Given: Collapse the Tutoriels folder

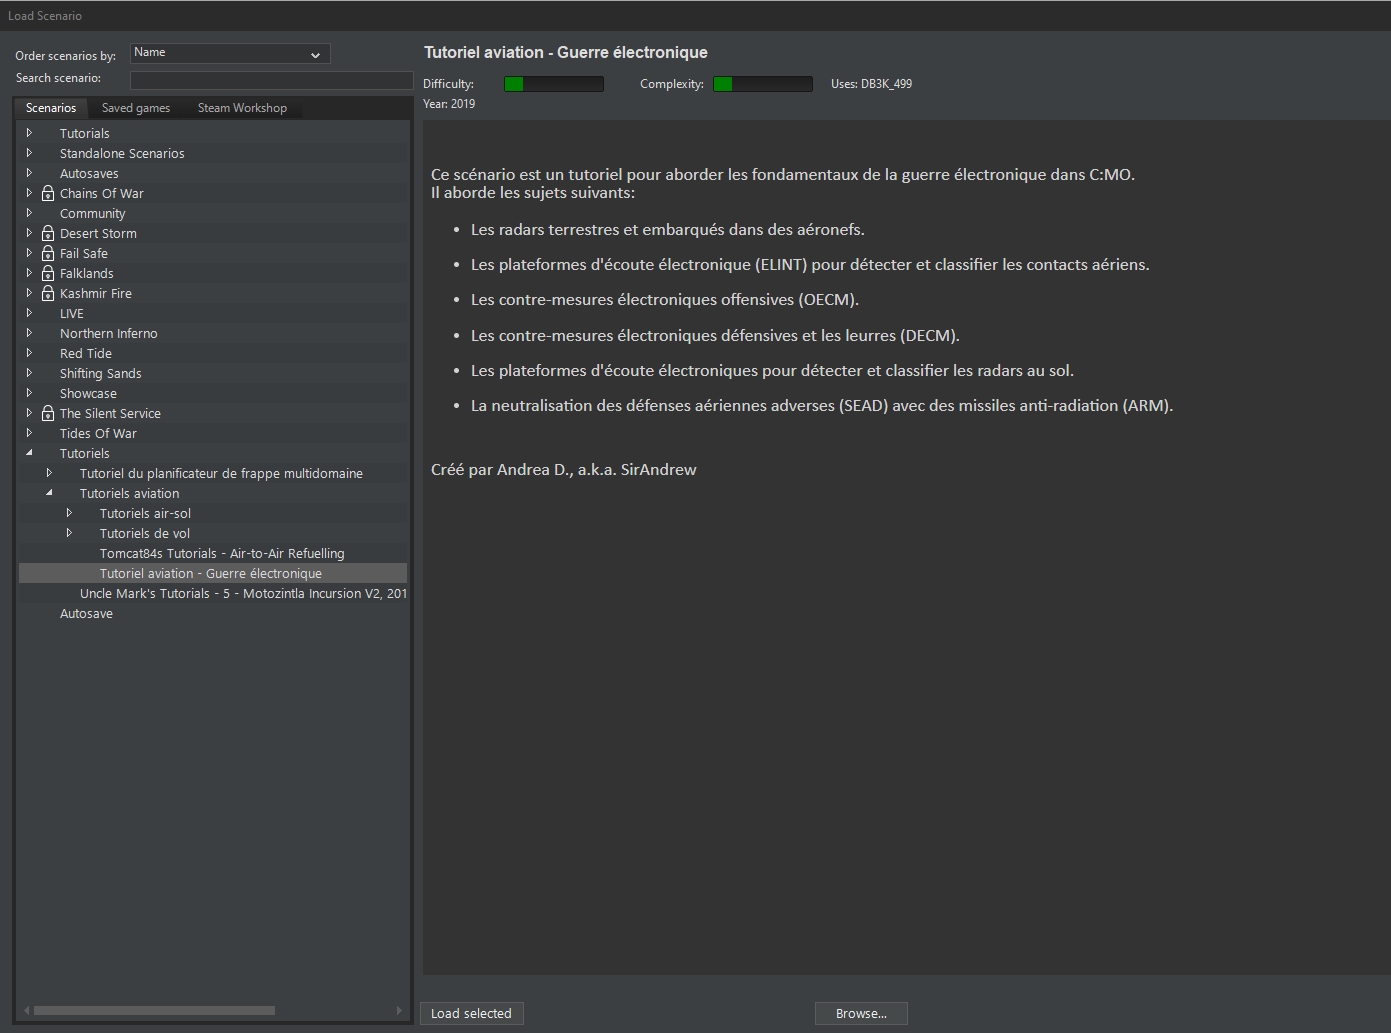Looking at the screenshot, I should (29, 453).
